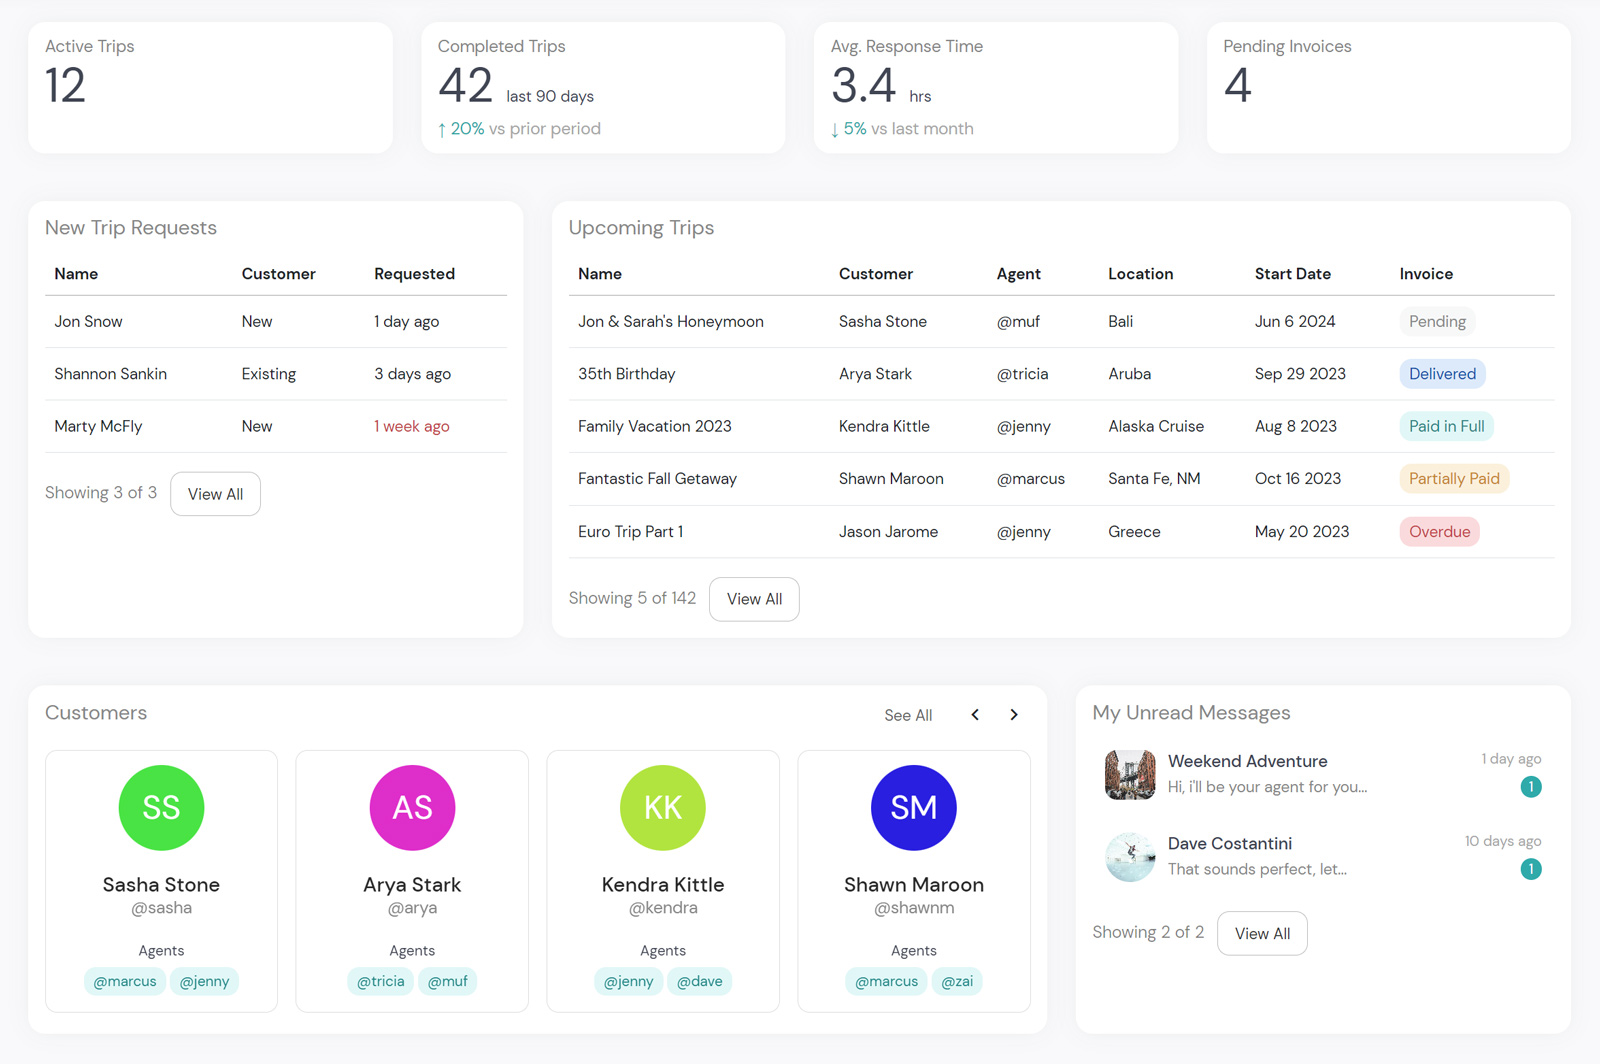The image size is (1600, 1064).
Task: Click Kendra Kittle's KK avatar circle
Action: click(x=663, y=808)
